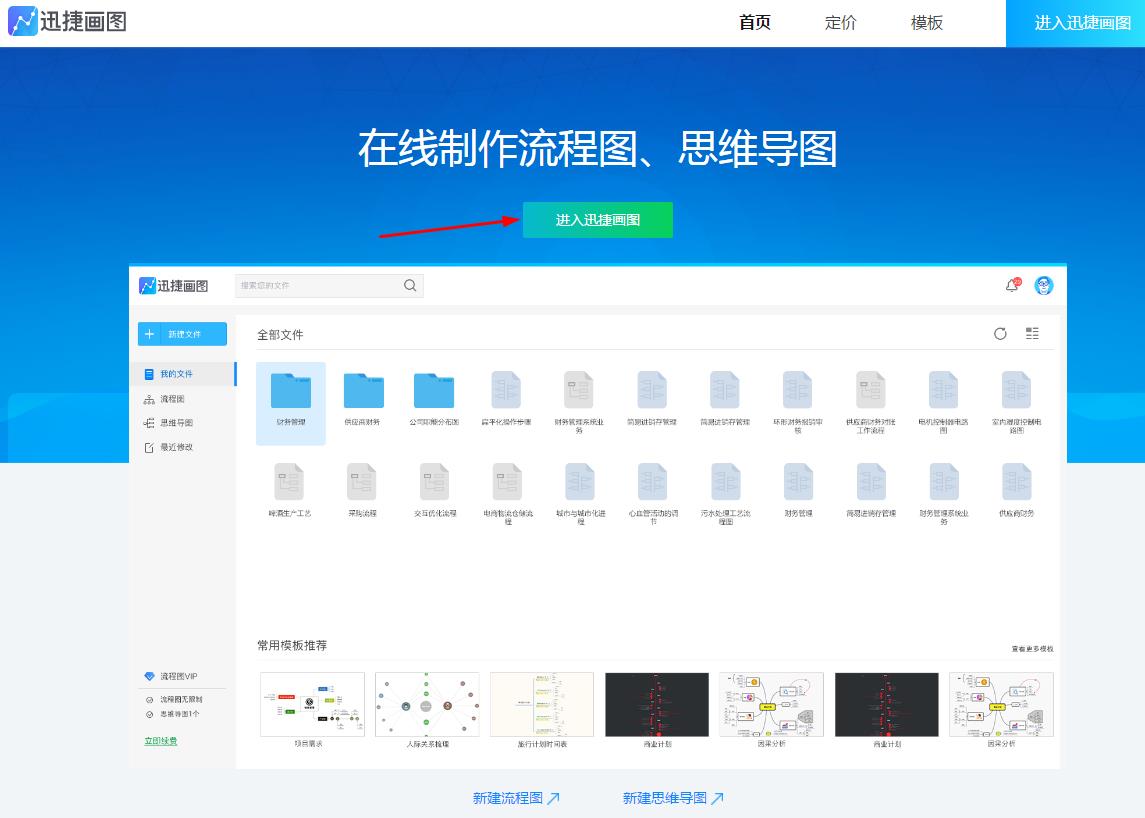This screenshot has height=818, width=1145.
Task: Follow the 新建思维导图 link
Action: click(x=673, y=798)
